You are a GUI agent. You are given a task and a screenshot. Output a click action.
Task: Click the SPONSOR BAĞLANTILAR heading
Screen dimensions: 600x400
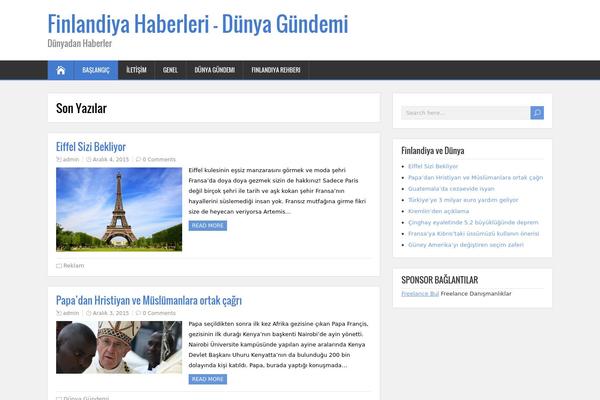440,280
